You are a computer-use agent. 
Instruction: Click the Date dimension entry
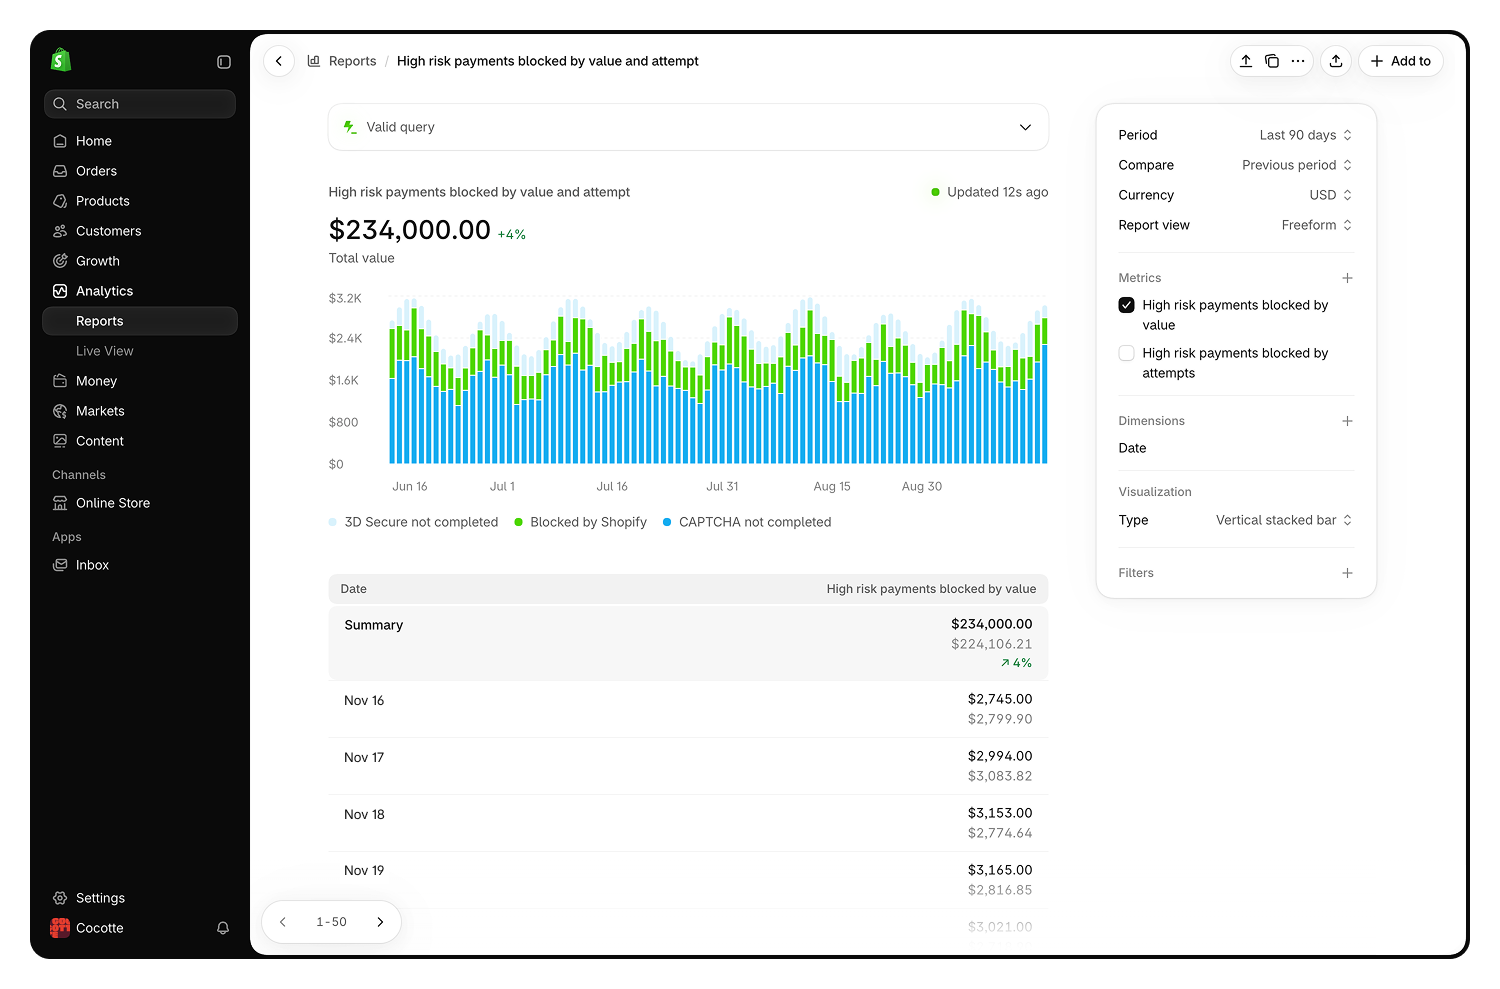point(1132,448)
